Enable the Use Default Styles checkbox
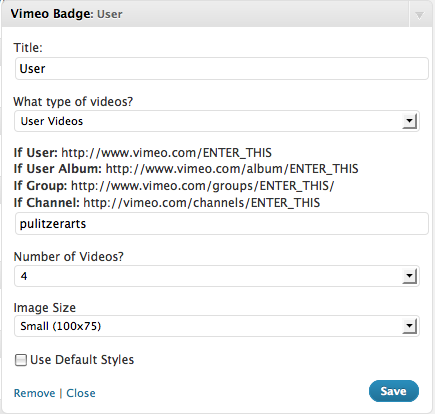 pos(21,360)
